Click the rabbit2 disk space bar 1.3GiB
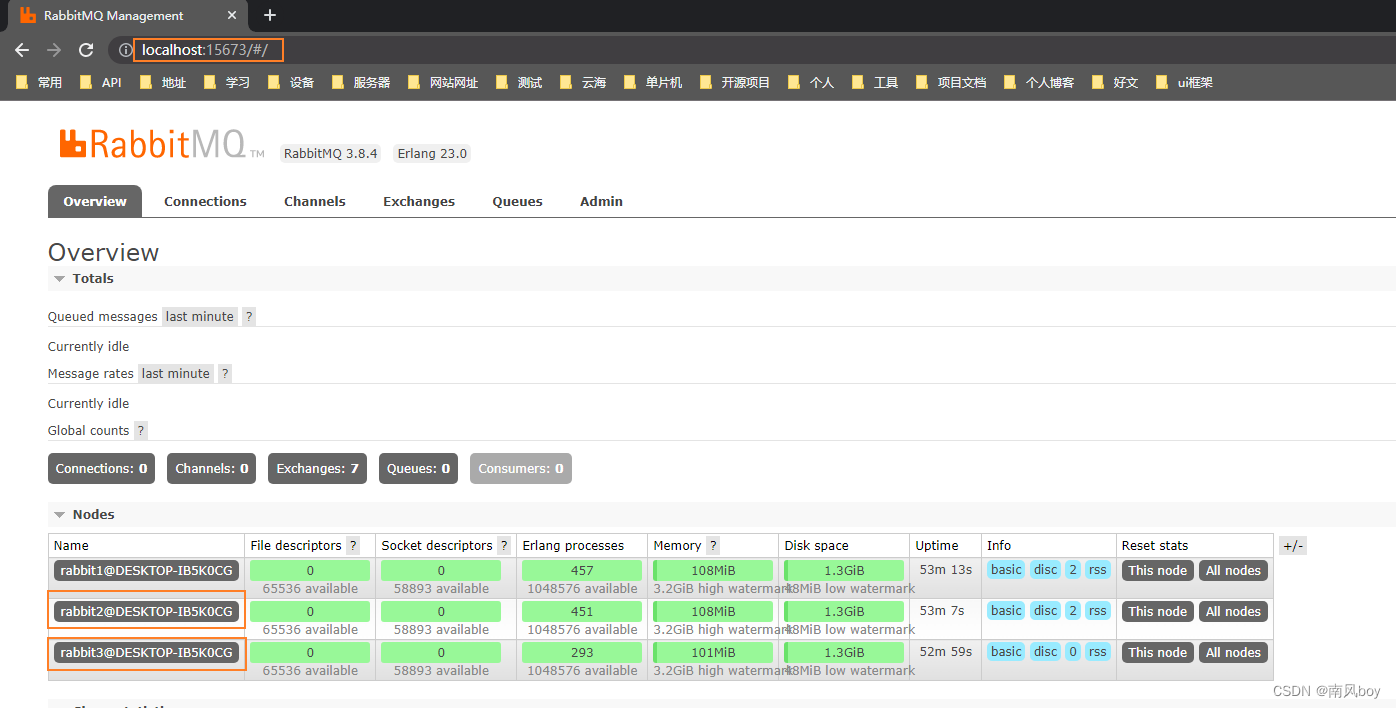Viewport: 1396px width, 708px height. [x=844, y=611]
